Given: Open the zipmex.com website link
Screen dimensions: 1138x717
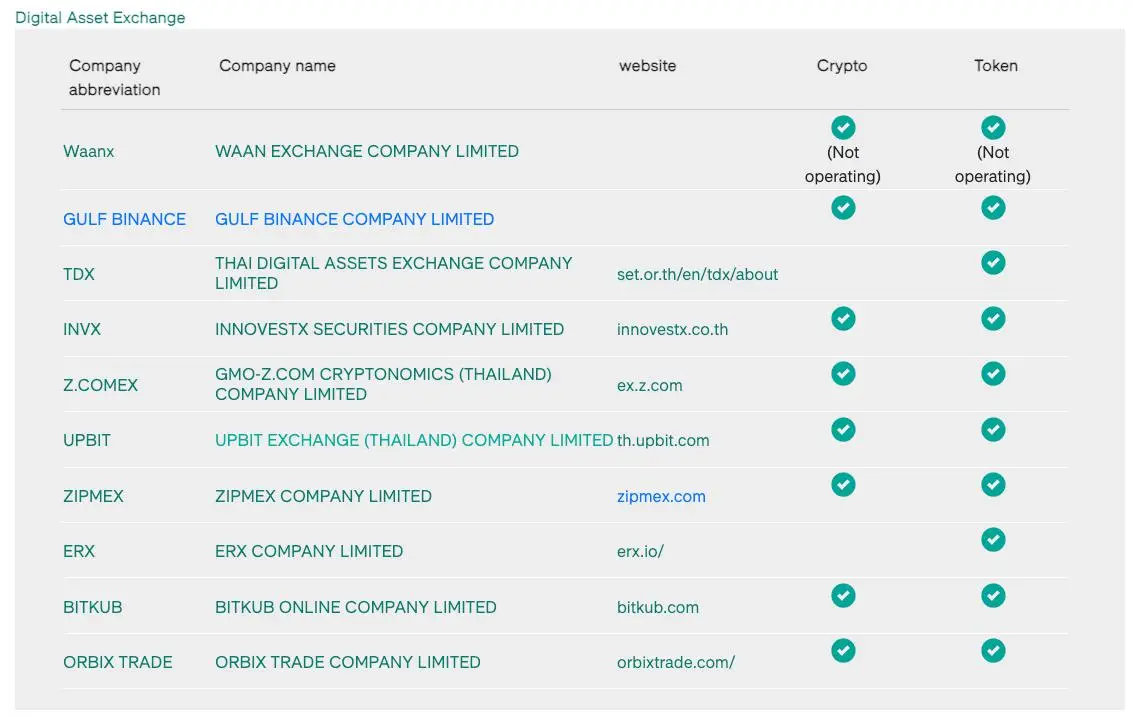Looking at the screenshot, I should tap(661, 496).
